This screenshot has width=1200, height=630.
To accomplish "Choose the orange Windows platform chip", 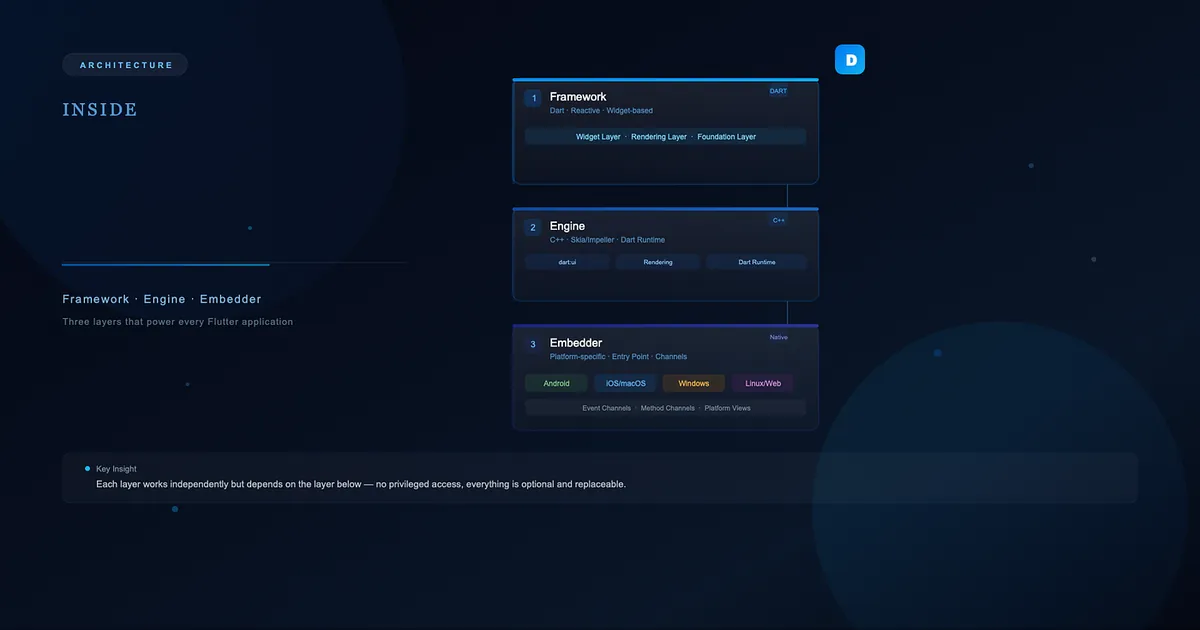I will tap(693, 383).
